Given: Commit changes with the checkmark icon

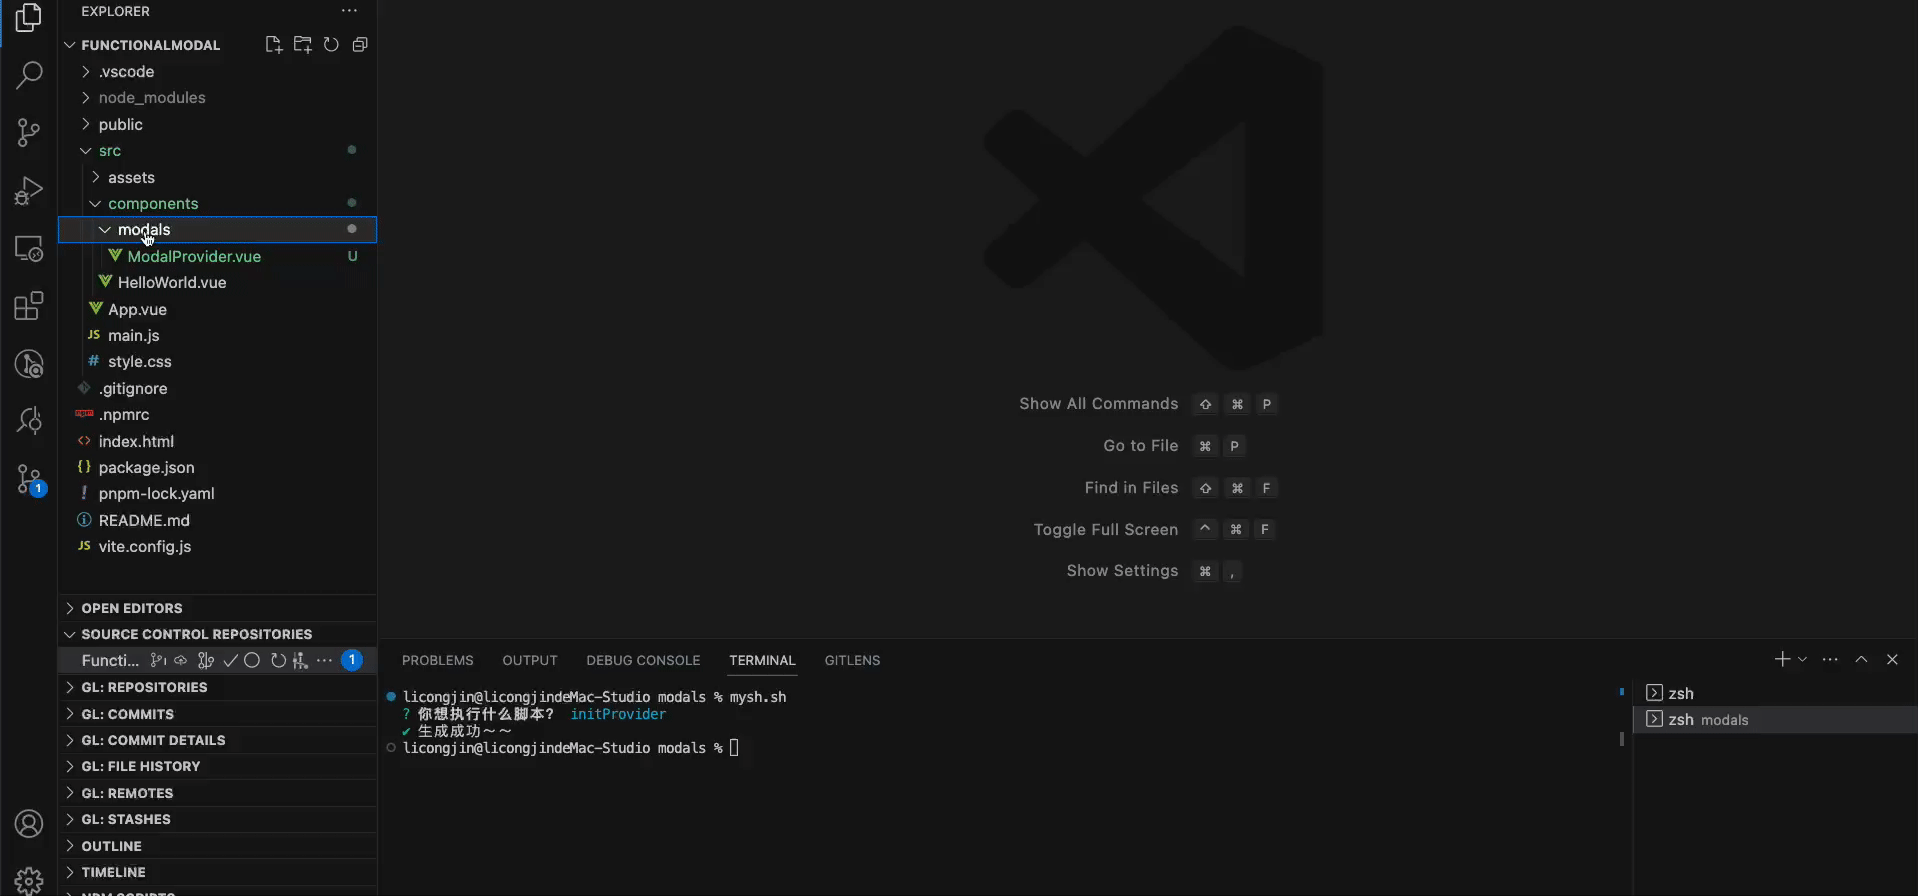Looking at the screenshot, I should (x=230, y=661).
